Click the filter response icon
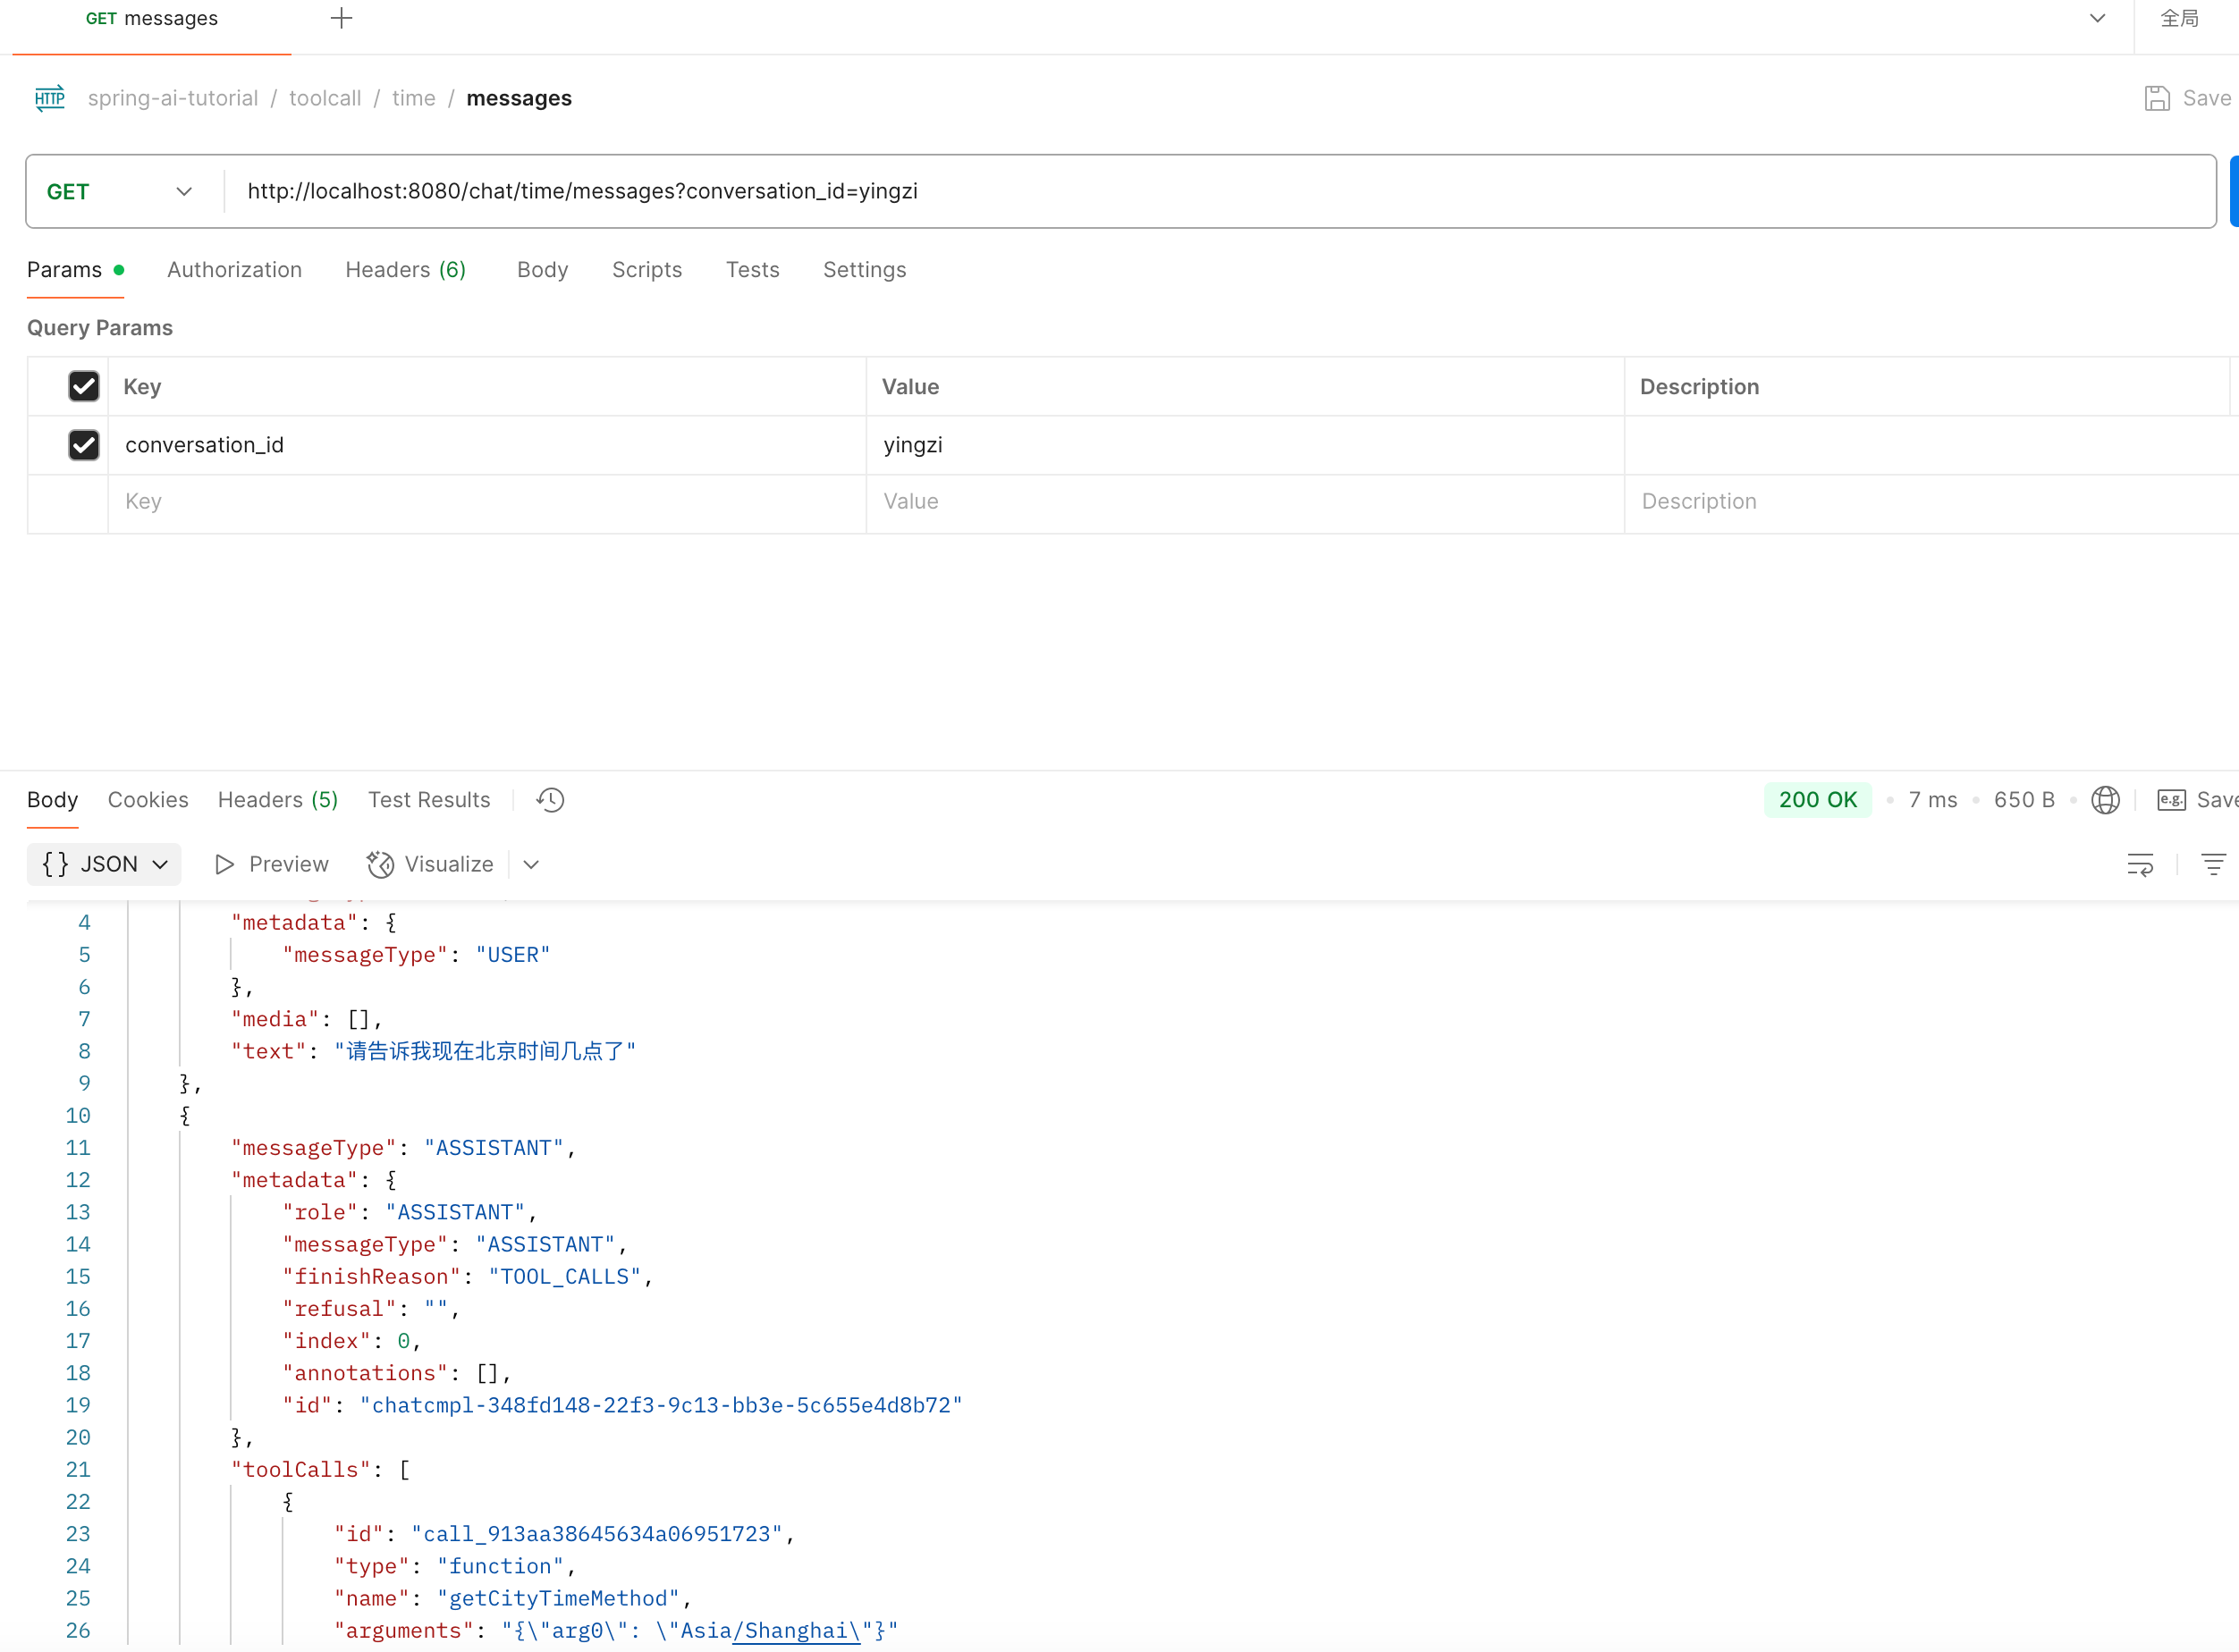Viewport: 2239px width, 1652px height. [x=2213, y=865]
